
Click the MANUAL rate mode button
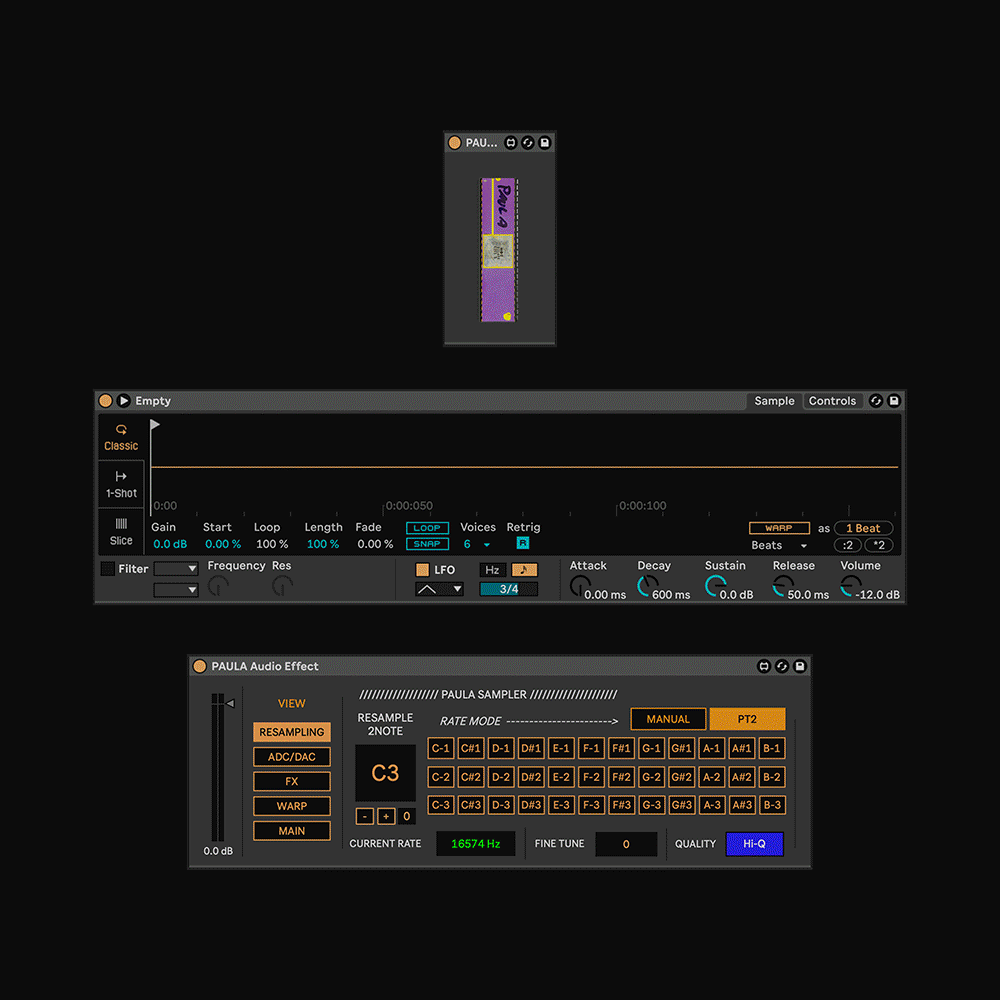pyautogui.click(x=667, y=719)
